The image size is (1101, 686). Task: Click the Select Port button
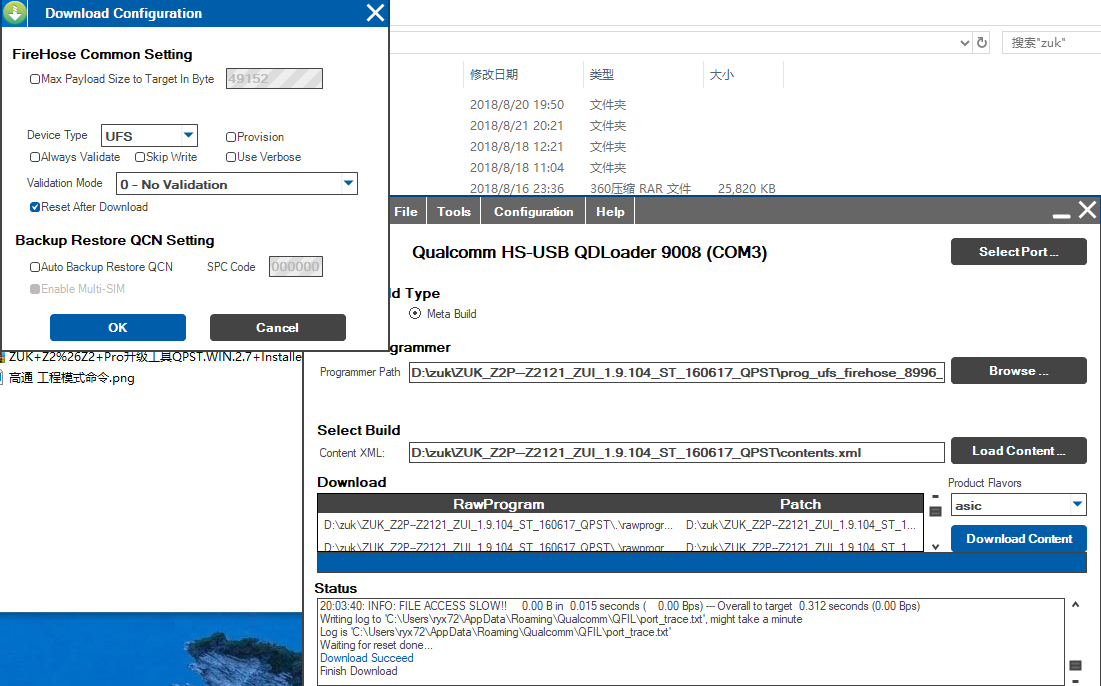coord(1018,252)
